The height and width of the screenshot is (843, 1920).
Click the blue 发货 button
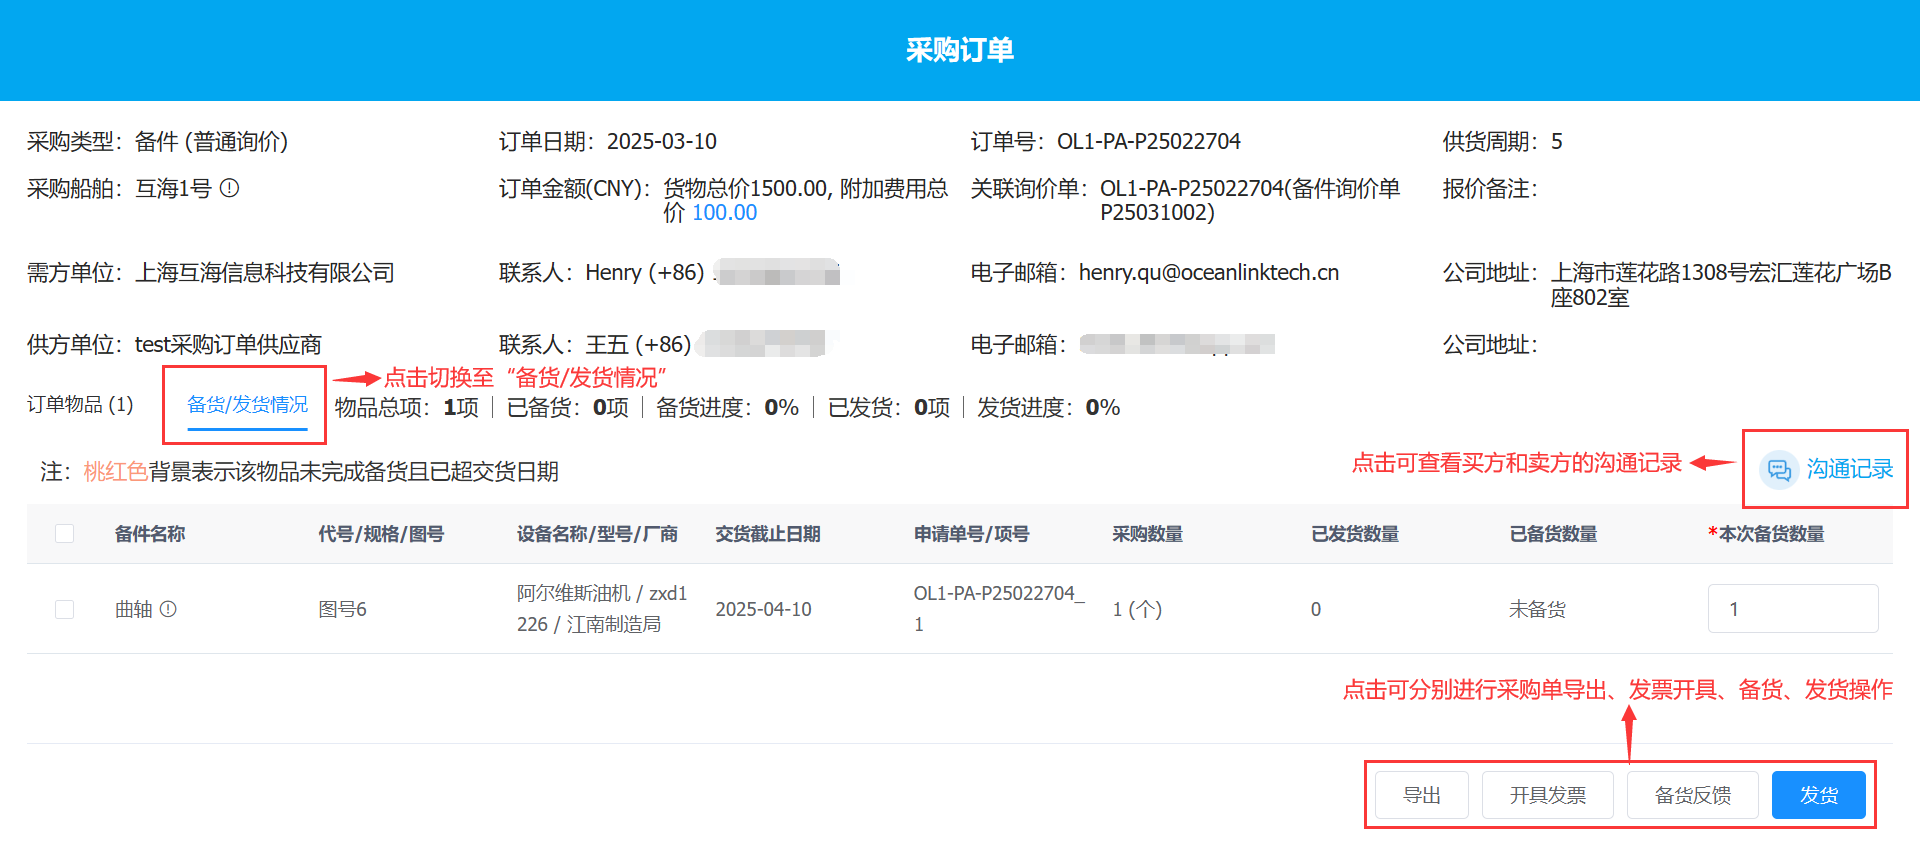tap(1818, 795)
